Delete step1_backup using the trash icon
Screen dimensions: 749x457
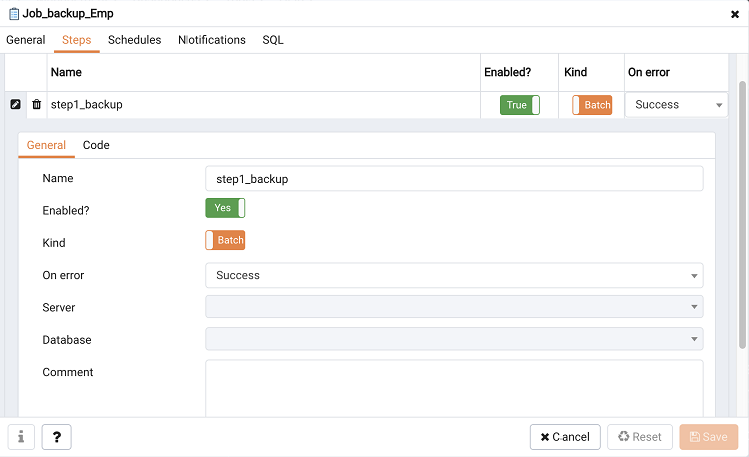point(37,104)
